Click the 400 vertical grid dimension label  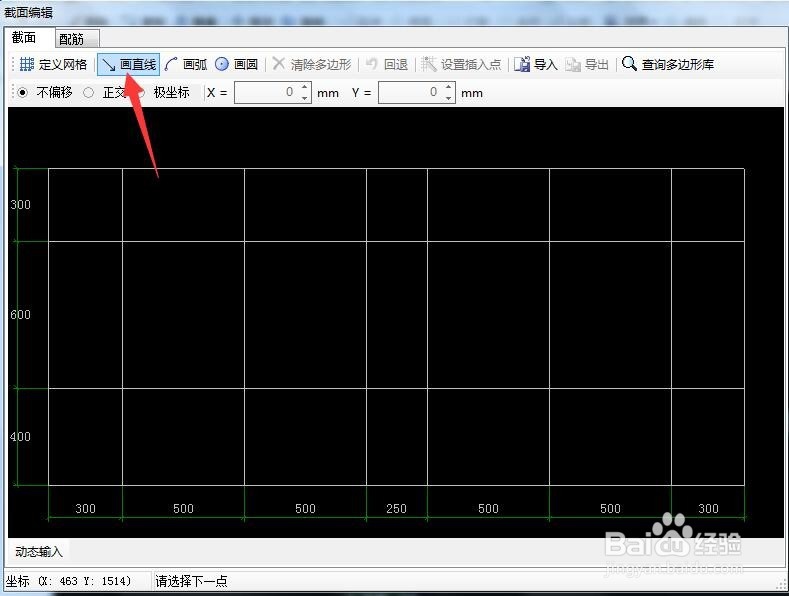point(21,436)
